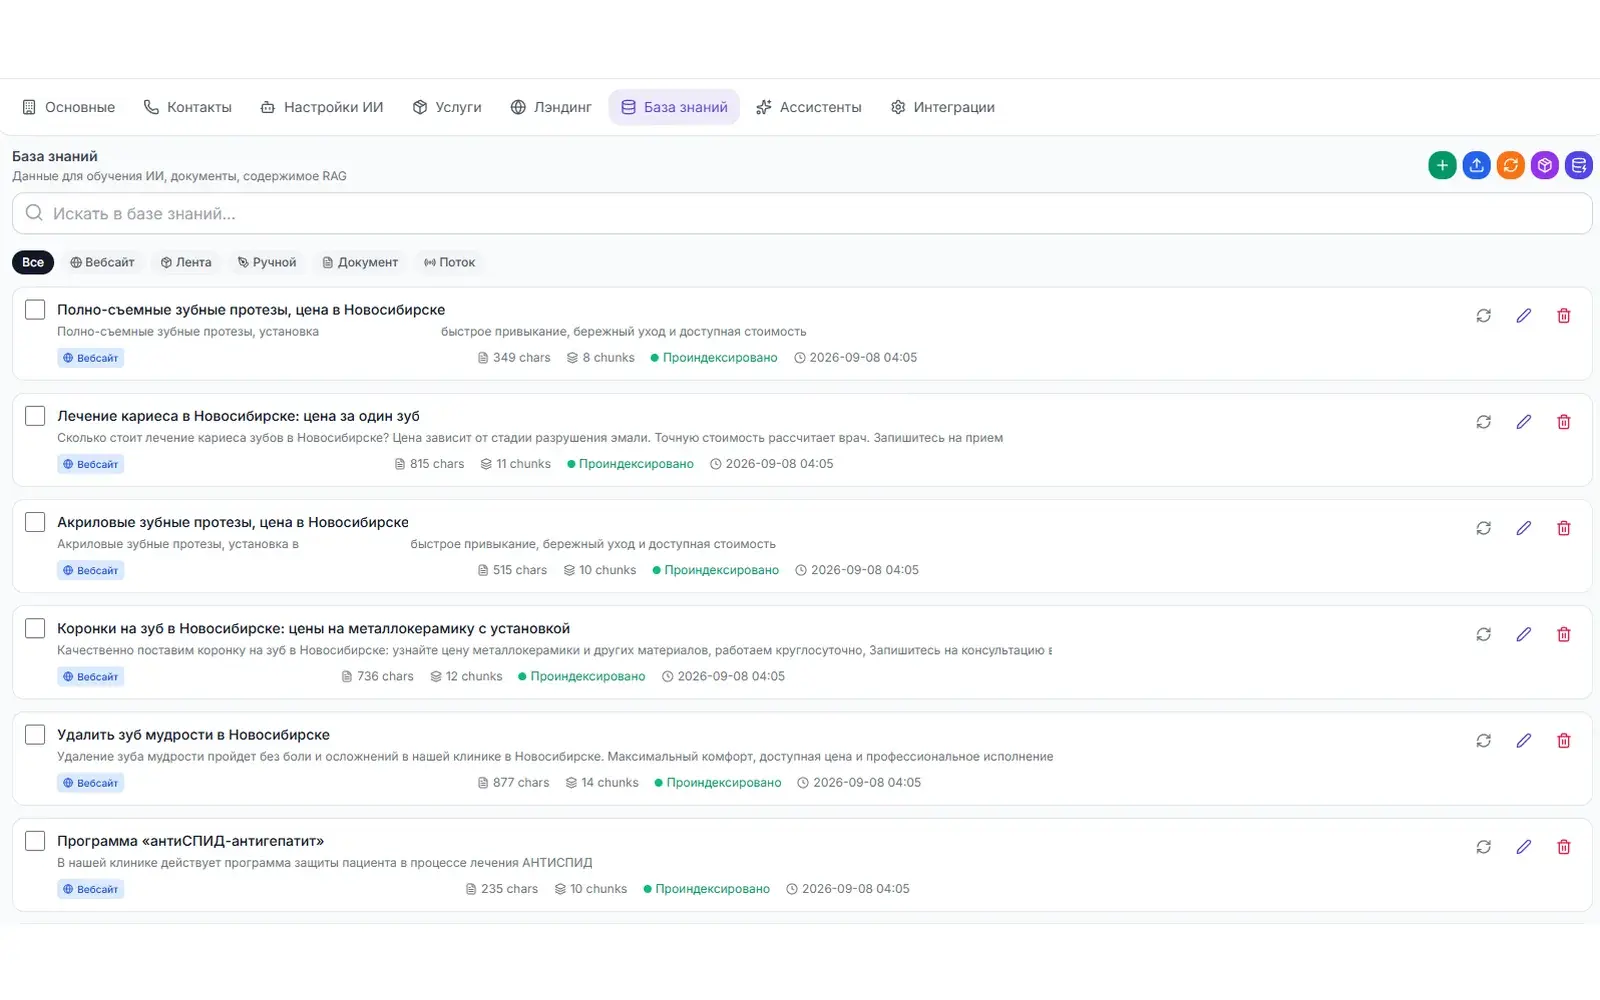Click the green add entry button
1600x1000 pixels.
point(1442,165)
